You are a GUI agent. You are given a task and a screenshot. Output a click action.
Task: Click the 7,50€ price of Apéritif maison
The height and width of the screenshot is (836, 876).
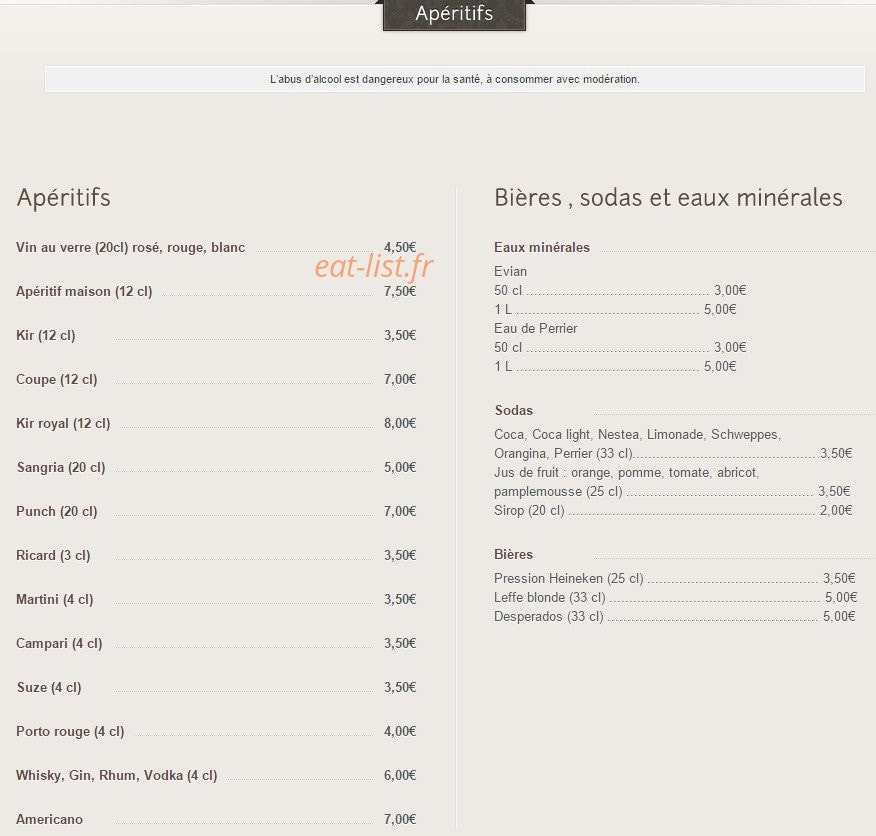coord(400,291)
